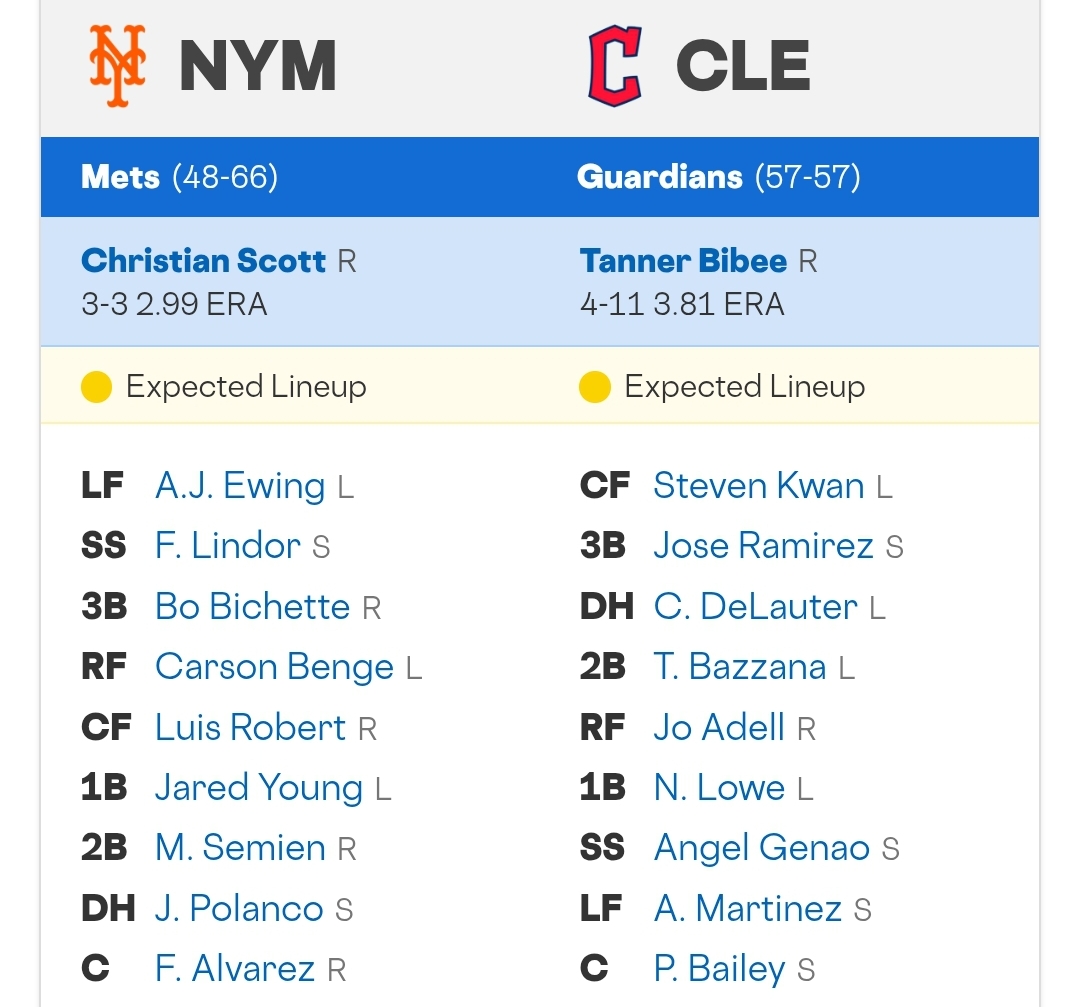View Carson Benge player details

click(274, 667)
